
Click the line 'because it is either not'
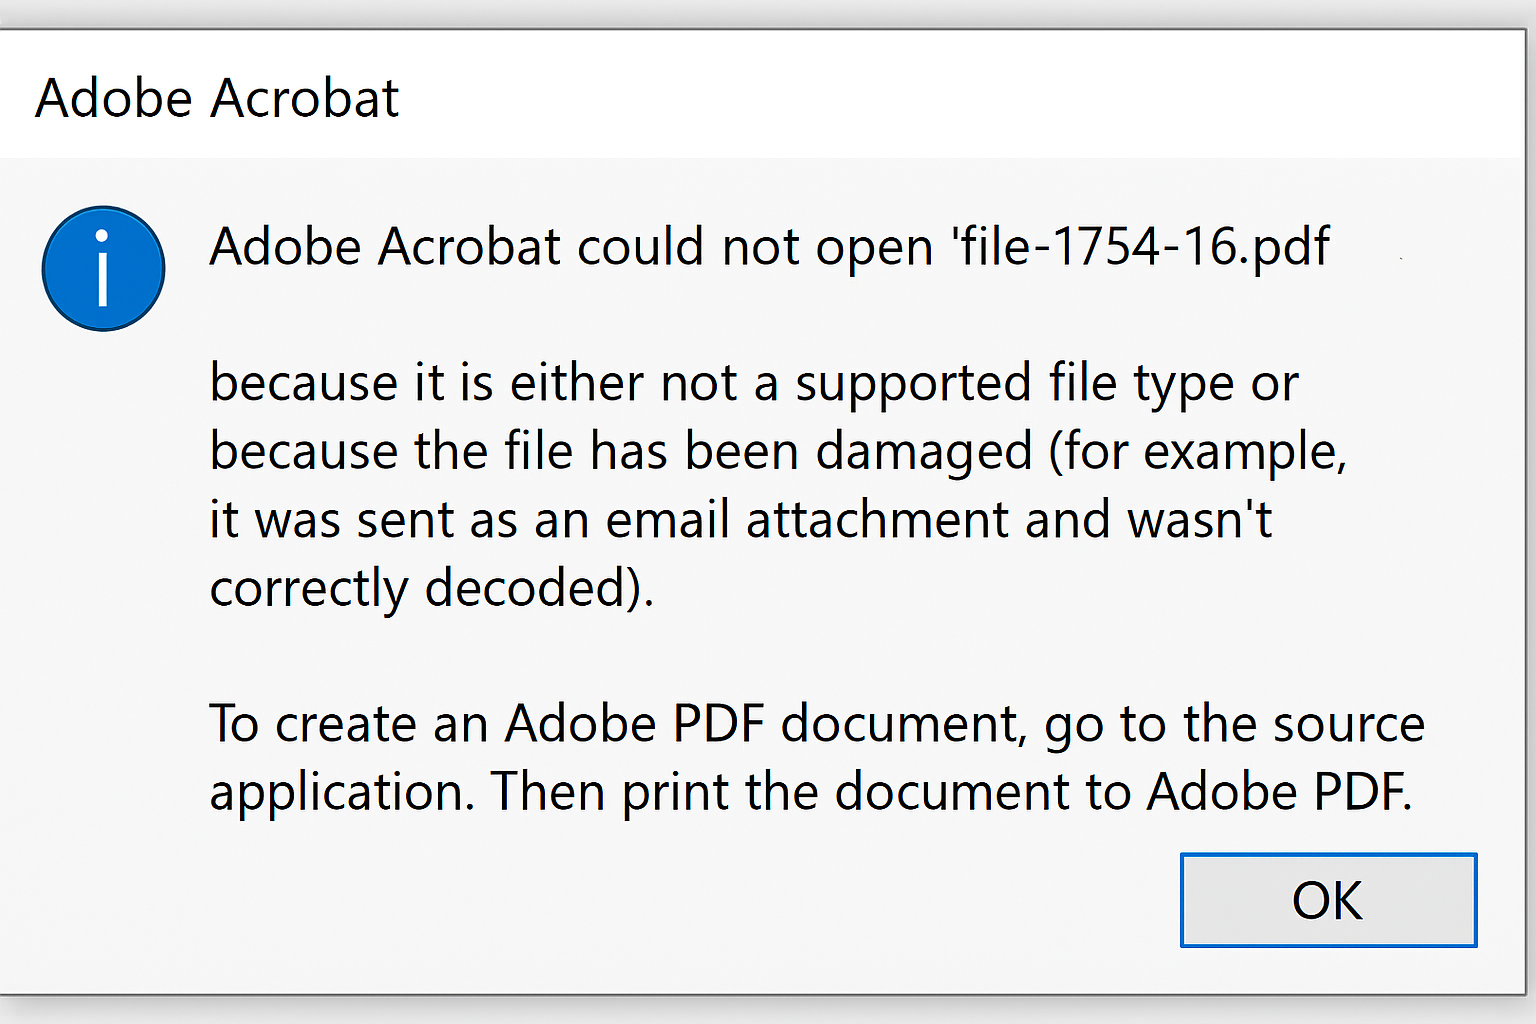pos(473,383)
